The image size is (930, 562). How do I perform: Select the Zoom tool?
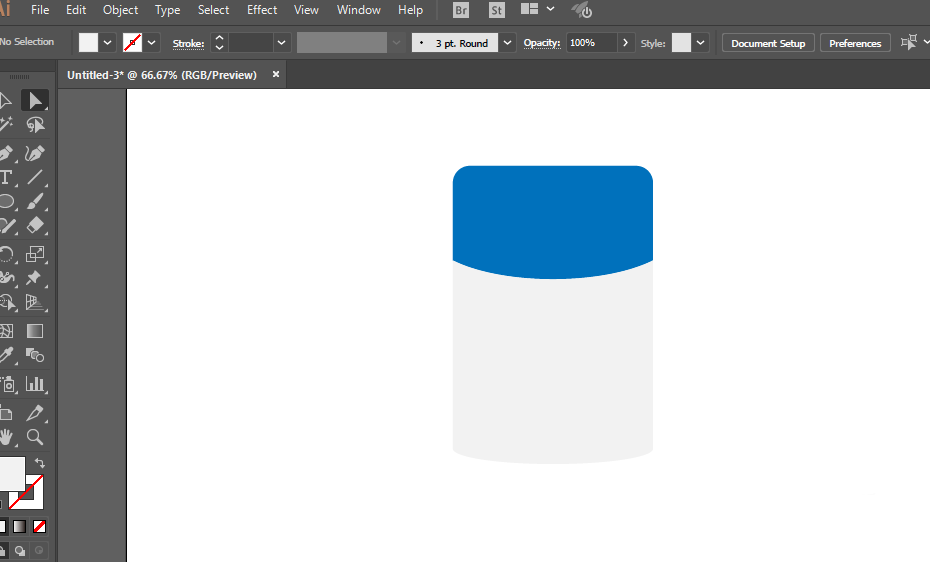pos(35,437)
